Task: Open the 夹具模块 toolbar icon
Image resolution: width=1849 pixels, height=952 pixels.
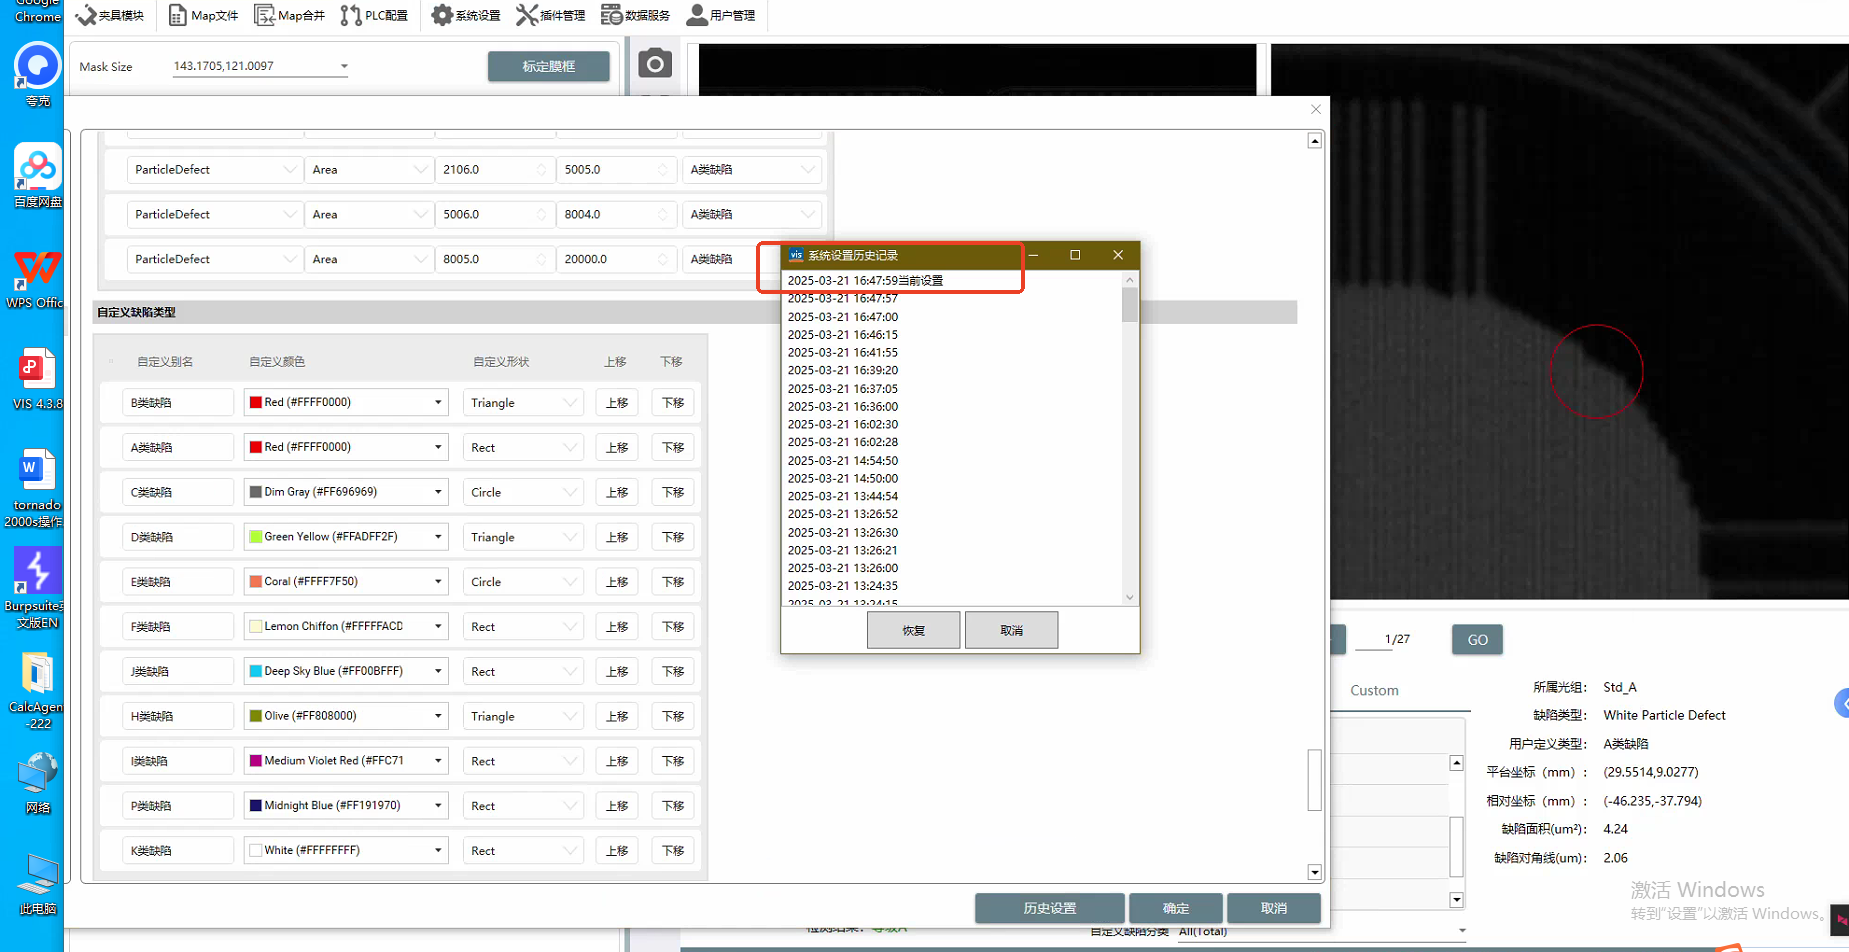Action: pyautogui.click(x=110, y=15)
